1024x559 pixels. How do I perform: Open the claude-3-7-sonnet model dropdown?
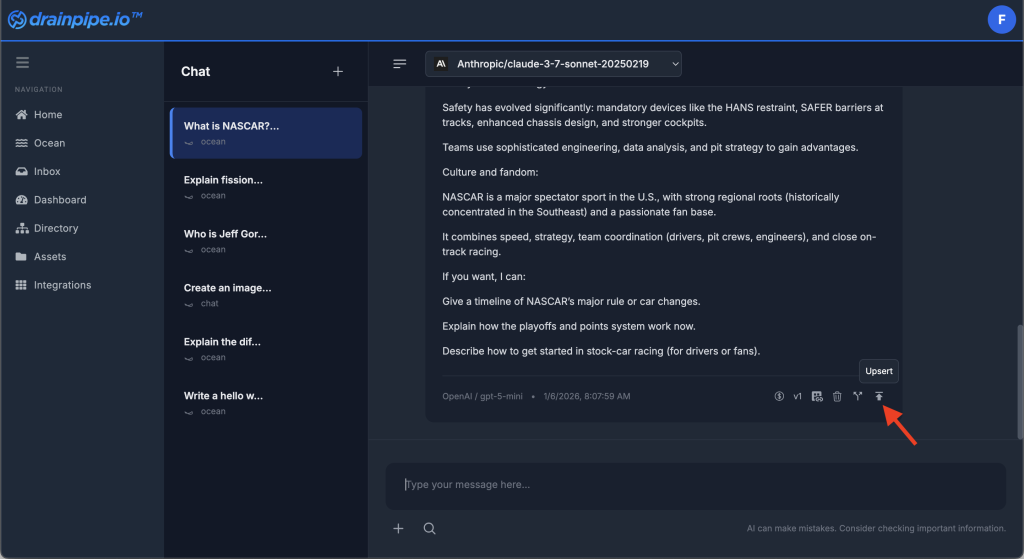(x=553, y=64)
